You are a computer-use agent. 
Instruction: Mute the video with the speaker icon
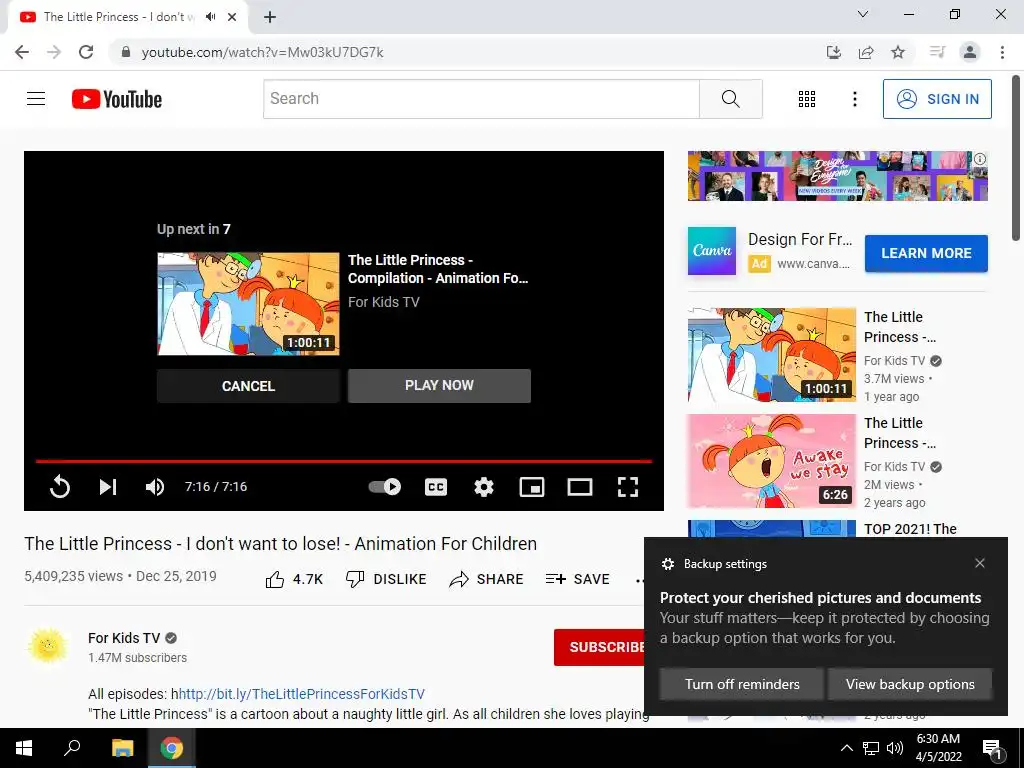click(x=155, y=487)
